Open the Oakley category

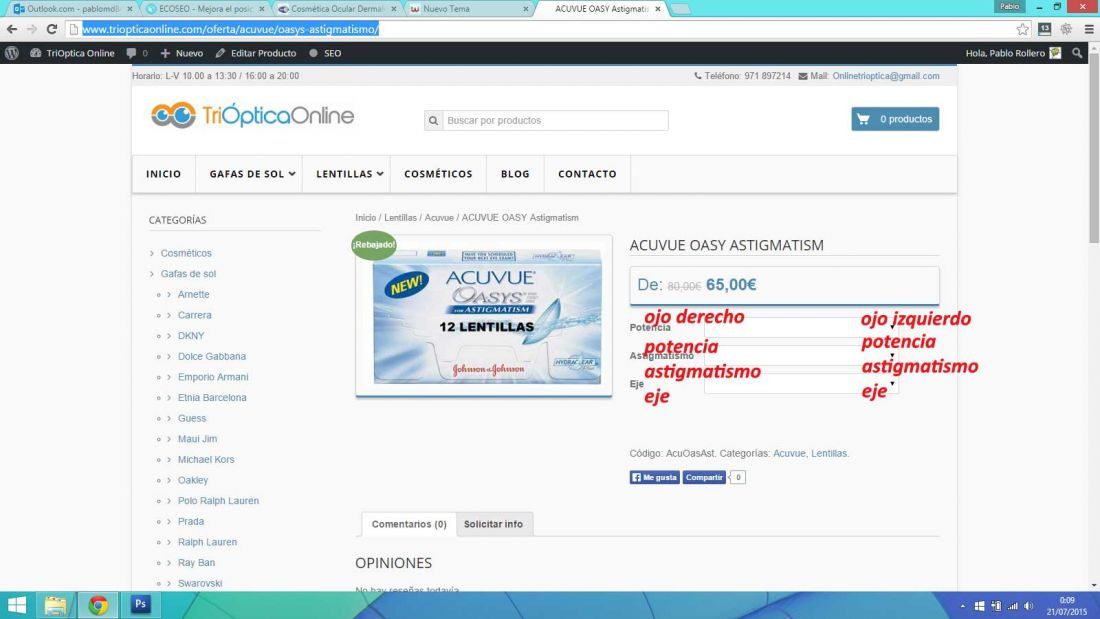click(193, 480)
